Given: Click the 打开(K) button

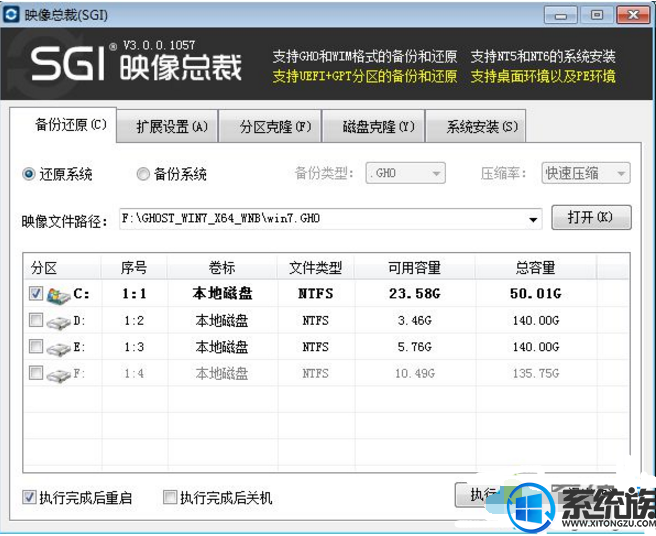Looking at the screenshot, I should pos(591,217).
